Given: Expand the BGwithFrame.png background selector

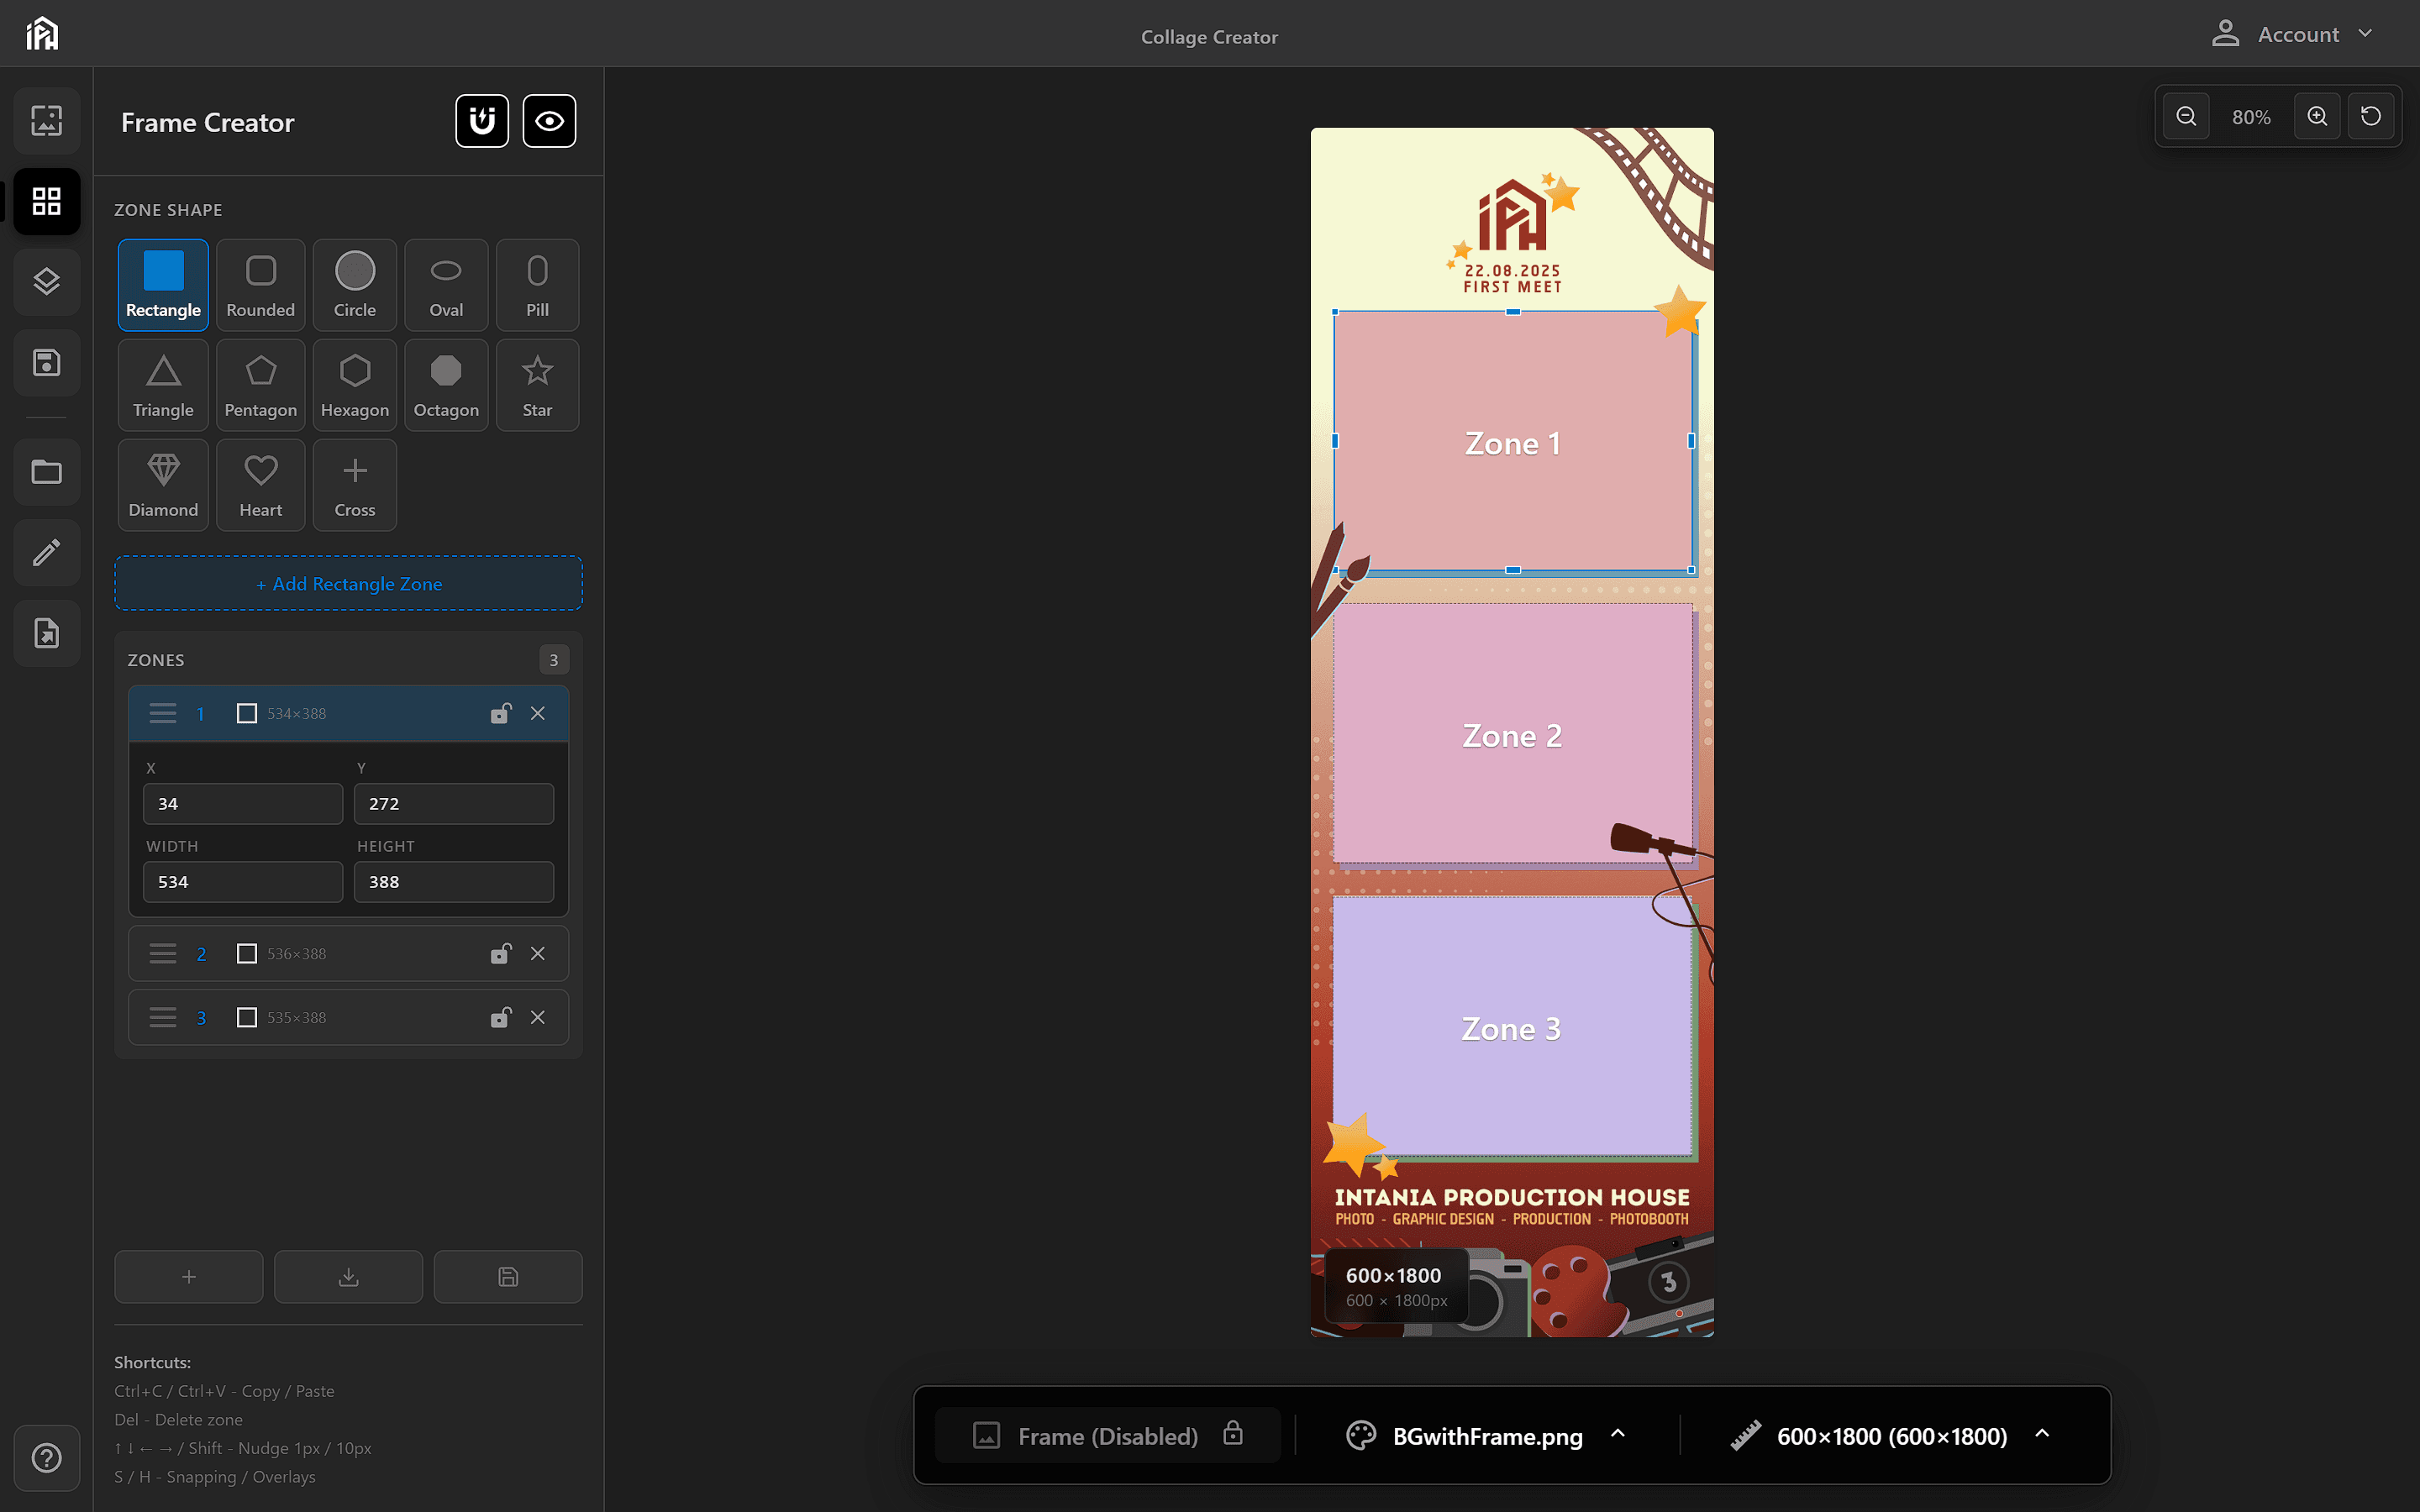Looking at the screenshot, I should [x=1487, y=1436].
